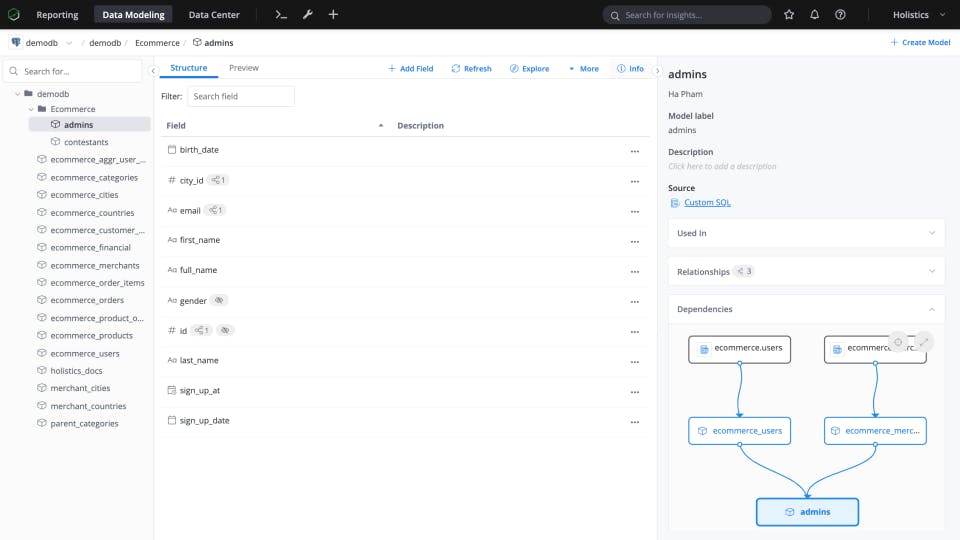Open the notifications bell
This screenshot has height=540, width=960.
(x=814, y=15)
